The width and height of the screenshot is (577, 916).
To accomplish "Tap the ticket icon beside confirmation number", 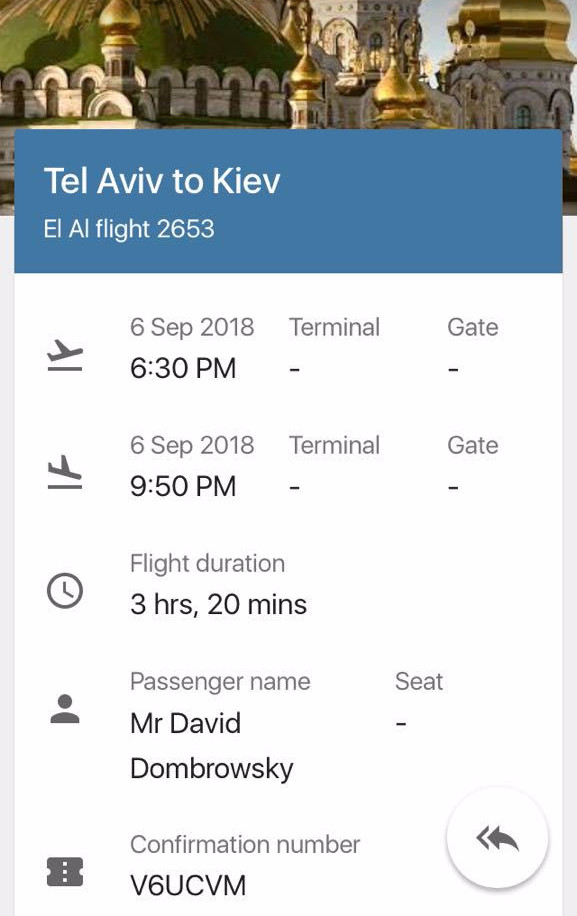I will [65, 872].
